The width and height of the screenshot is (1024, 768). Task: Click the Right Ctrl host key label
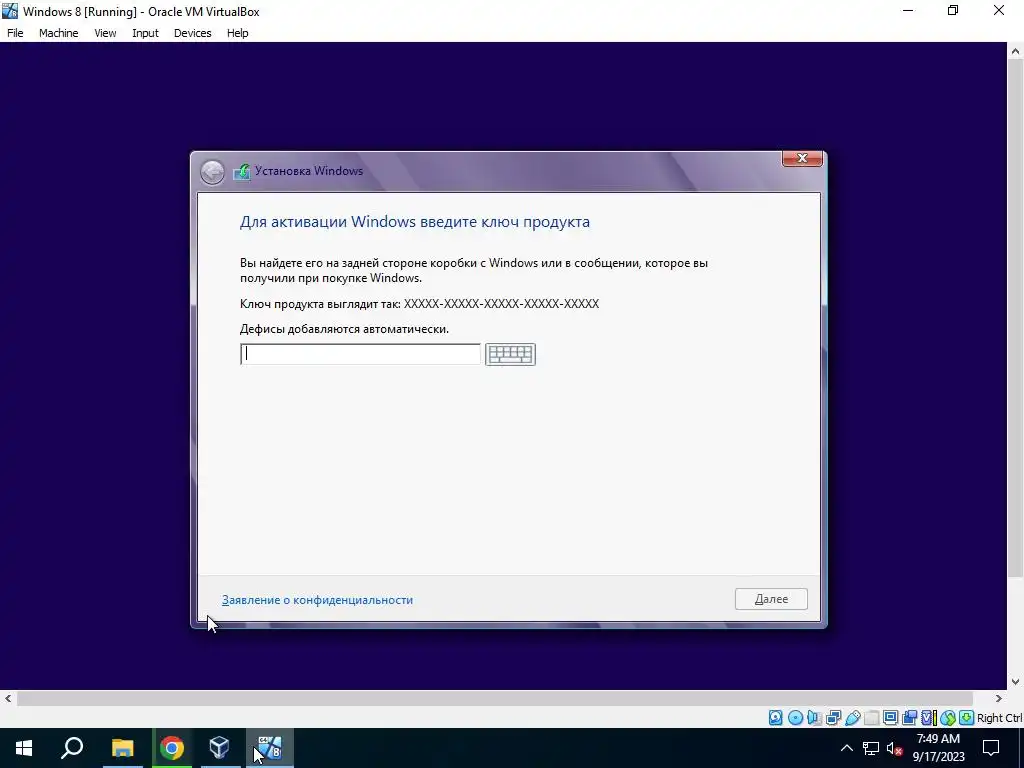click(999, 718)
